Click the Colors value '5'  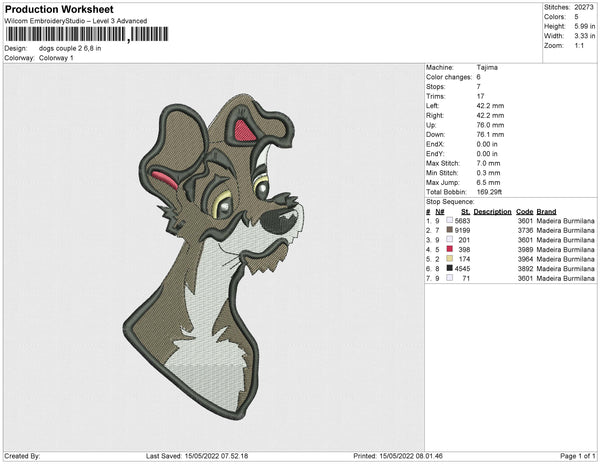tap(576, 17)
